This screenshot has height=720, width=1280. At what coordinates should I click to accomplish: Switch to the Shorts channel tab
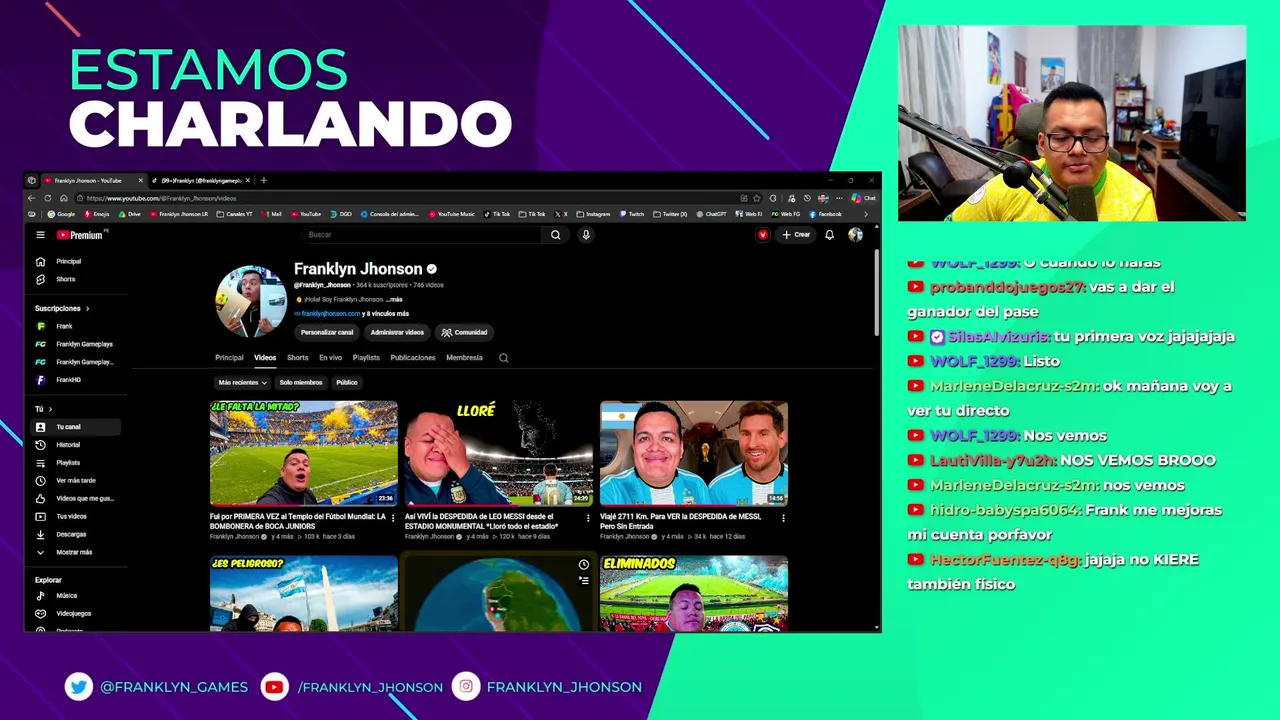click(298, 358)
